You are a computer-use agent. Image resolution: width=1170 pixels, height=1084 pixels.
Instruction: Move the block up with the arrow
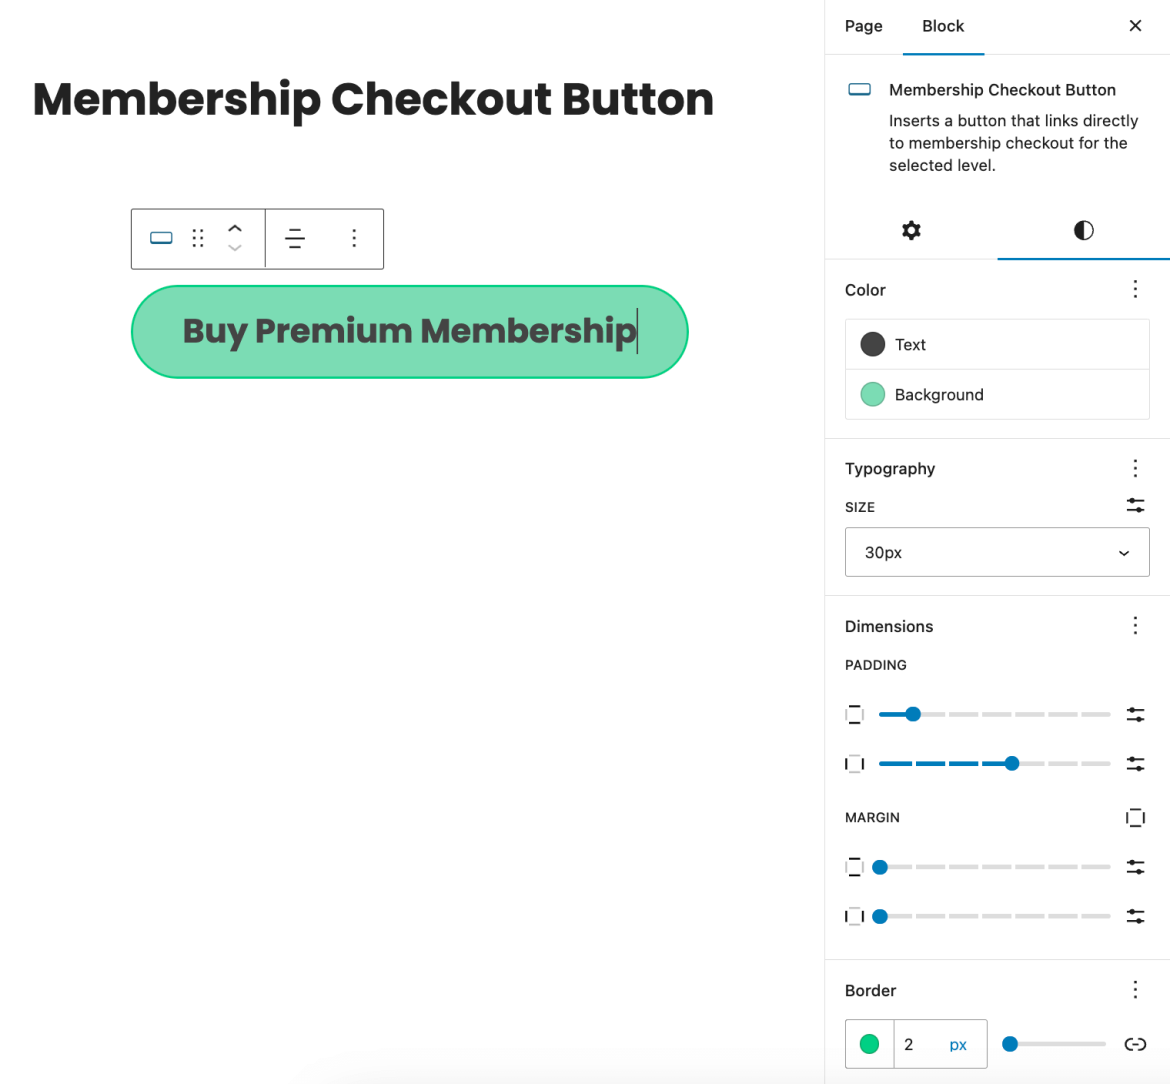click(x=235, y=228)
